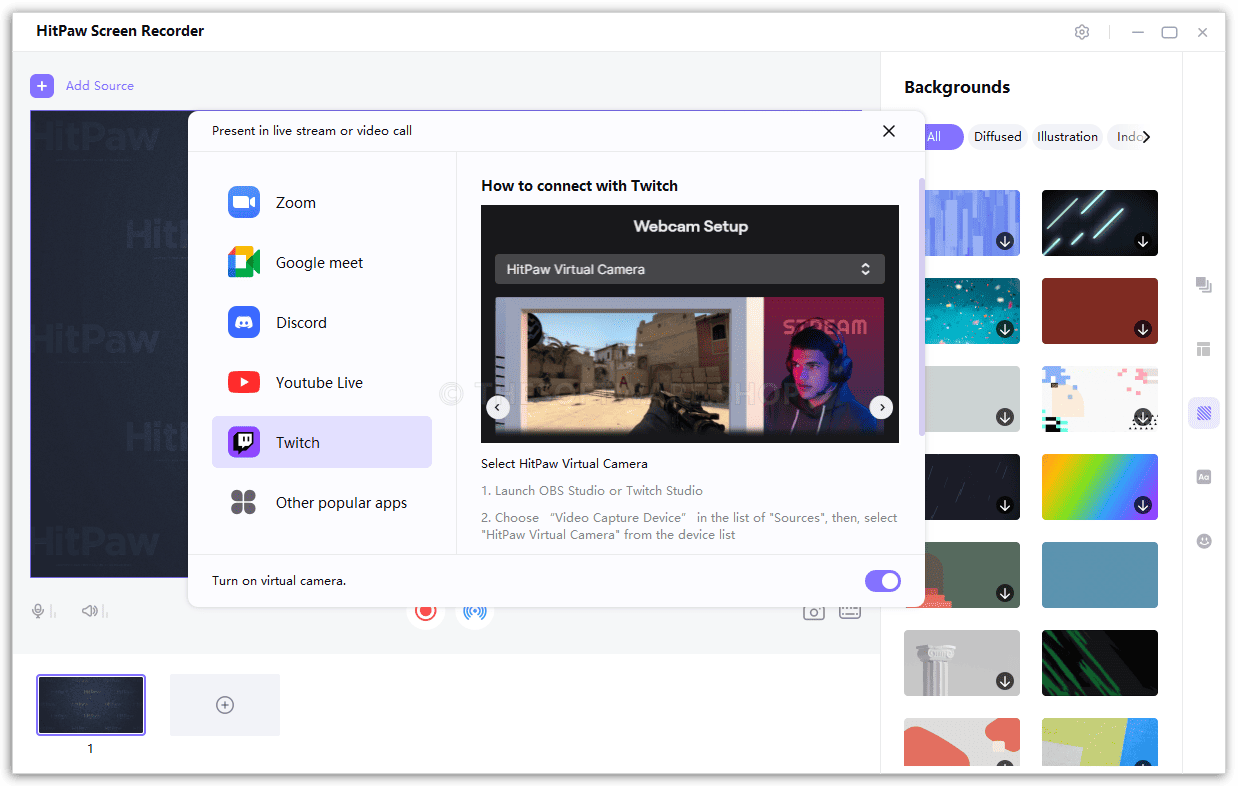Image resolution: width=1238 pixels, height=786 pixels.
Task: Click "1. Launch OBS Studio or Twitch Studio"
Action: click(592, 491)
